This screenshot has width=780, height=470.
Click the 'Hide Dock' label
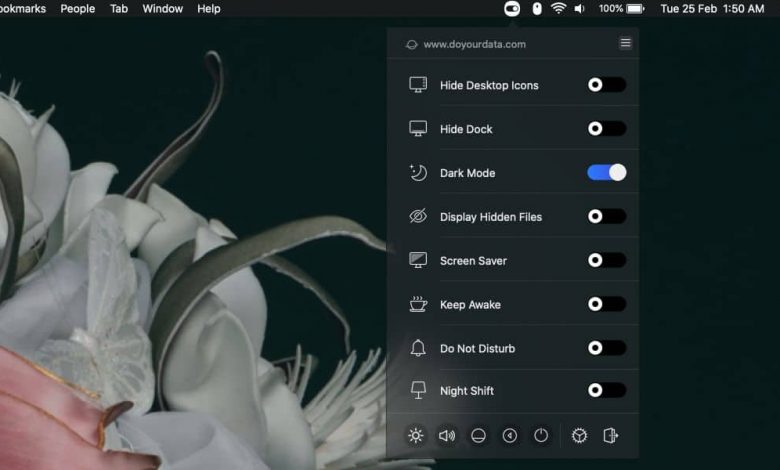click(466, 129)
